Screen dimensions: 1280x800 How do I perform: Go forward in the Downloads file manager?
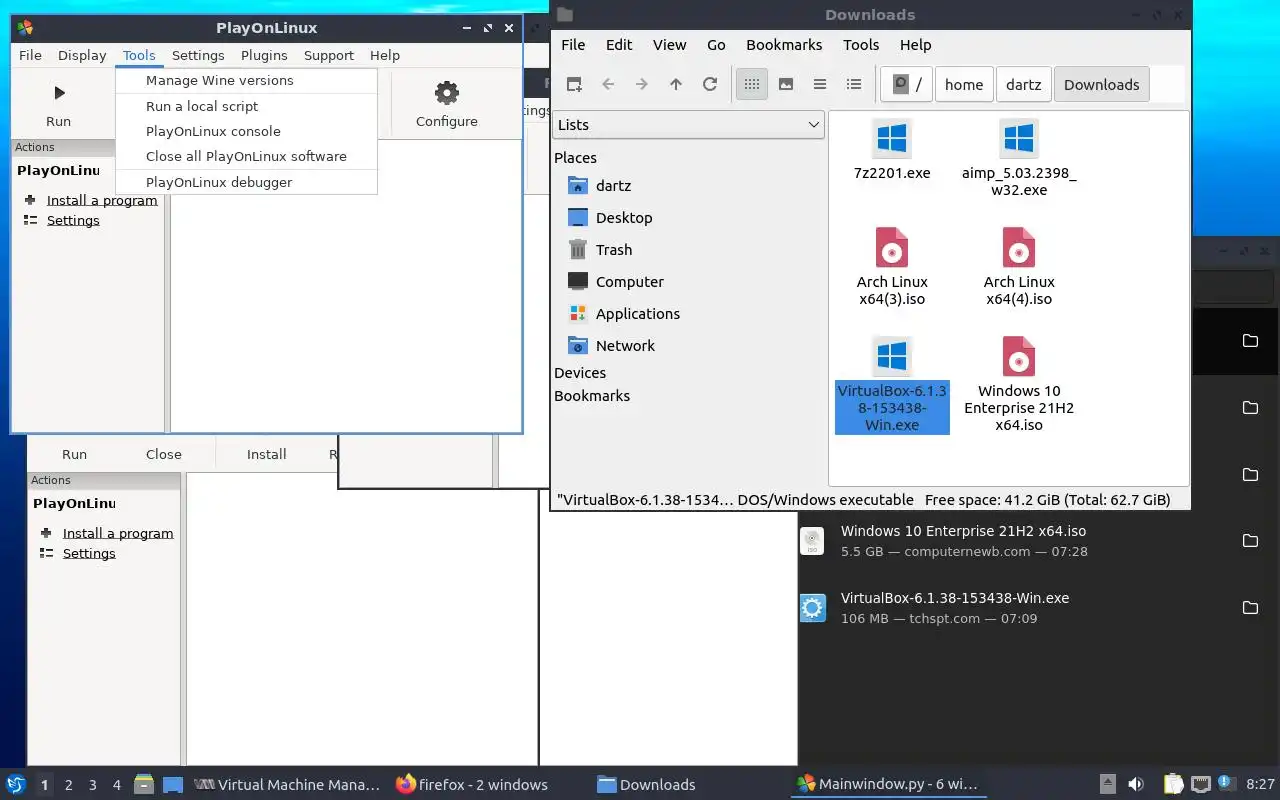tap(642, 85)
